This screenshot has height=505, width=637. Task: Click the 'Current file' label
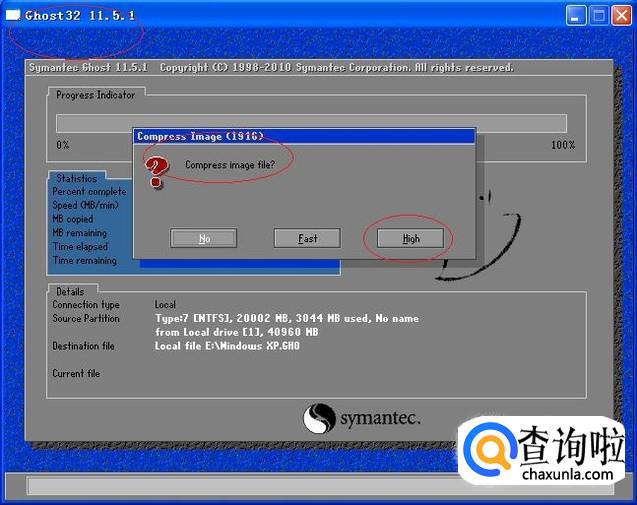[x=76, y=373]
